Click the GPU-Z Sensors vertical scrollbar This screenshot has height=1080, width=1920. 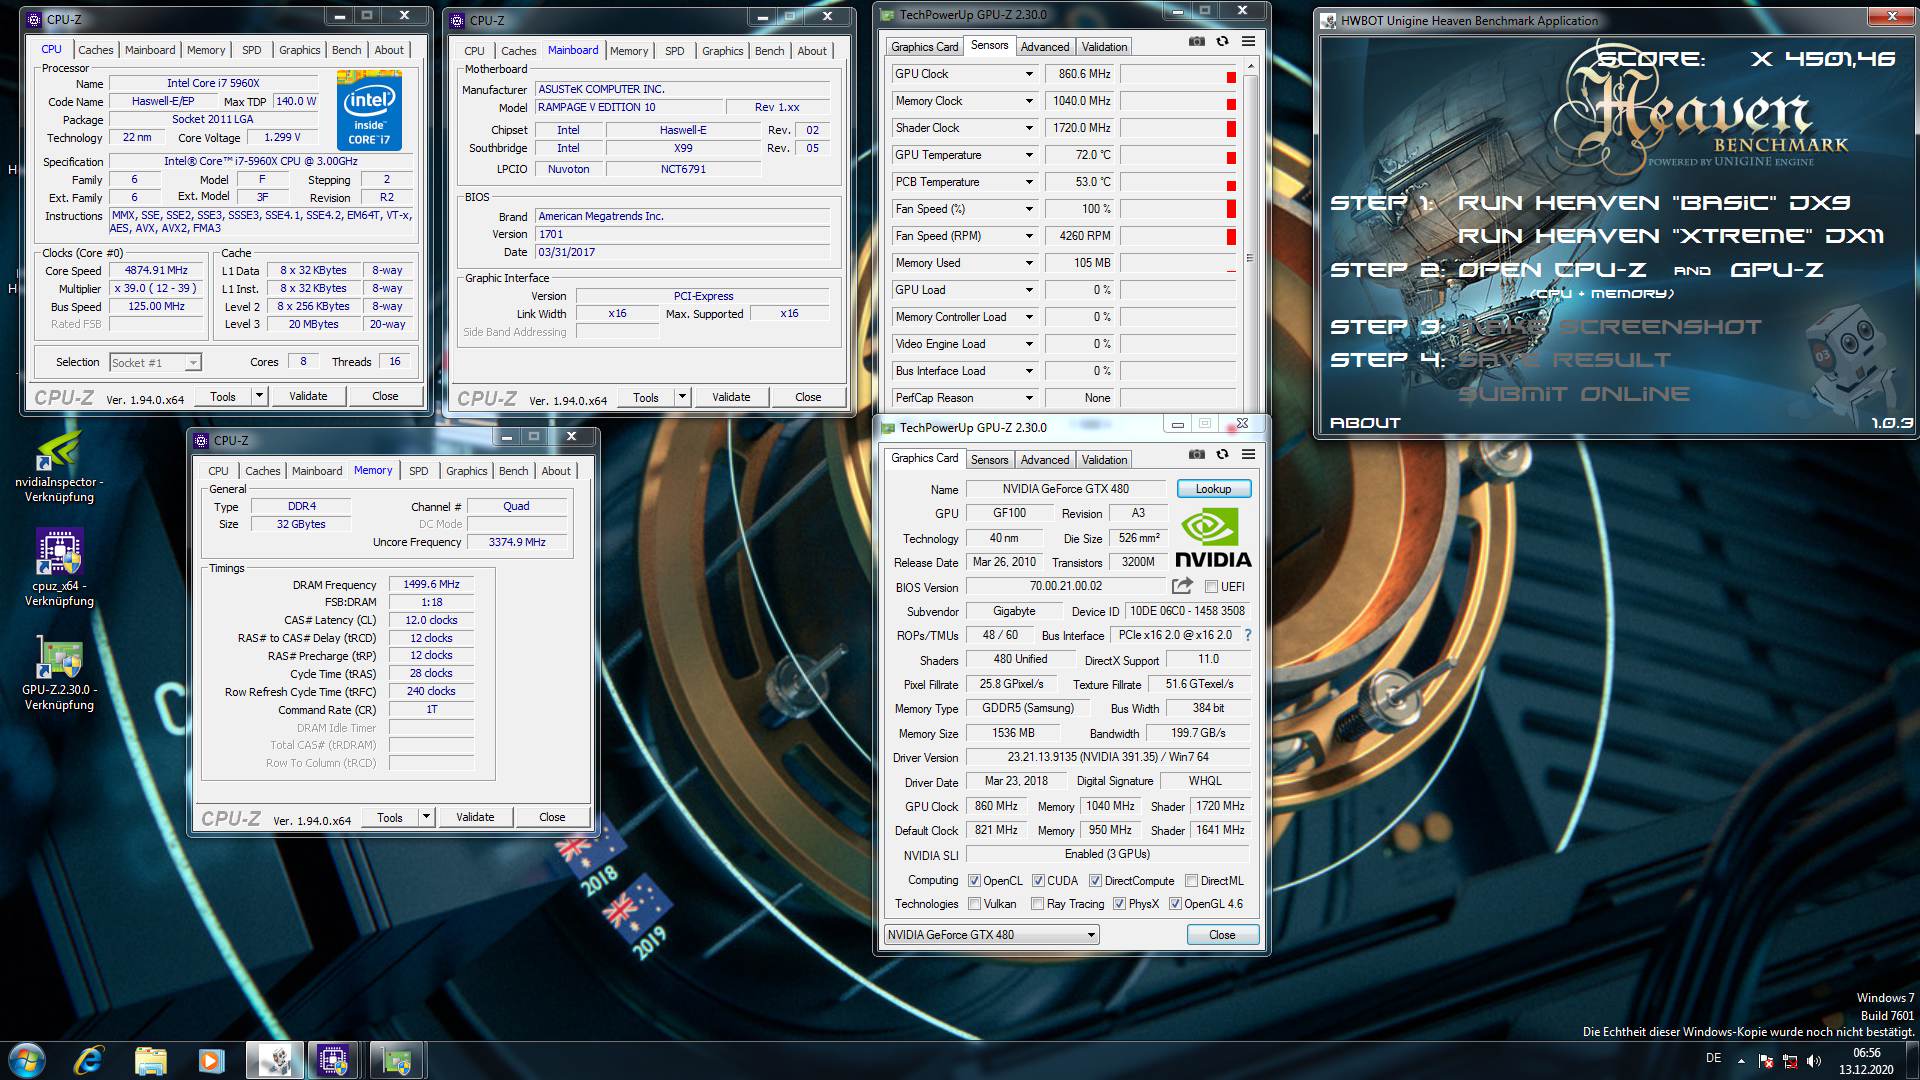[1250, 235]
